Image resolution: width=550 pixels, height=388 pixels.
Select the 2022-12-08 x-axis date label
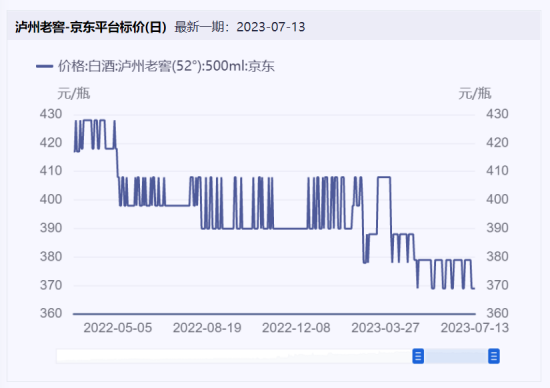pyautogui.click(x=296, y=328)
